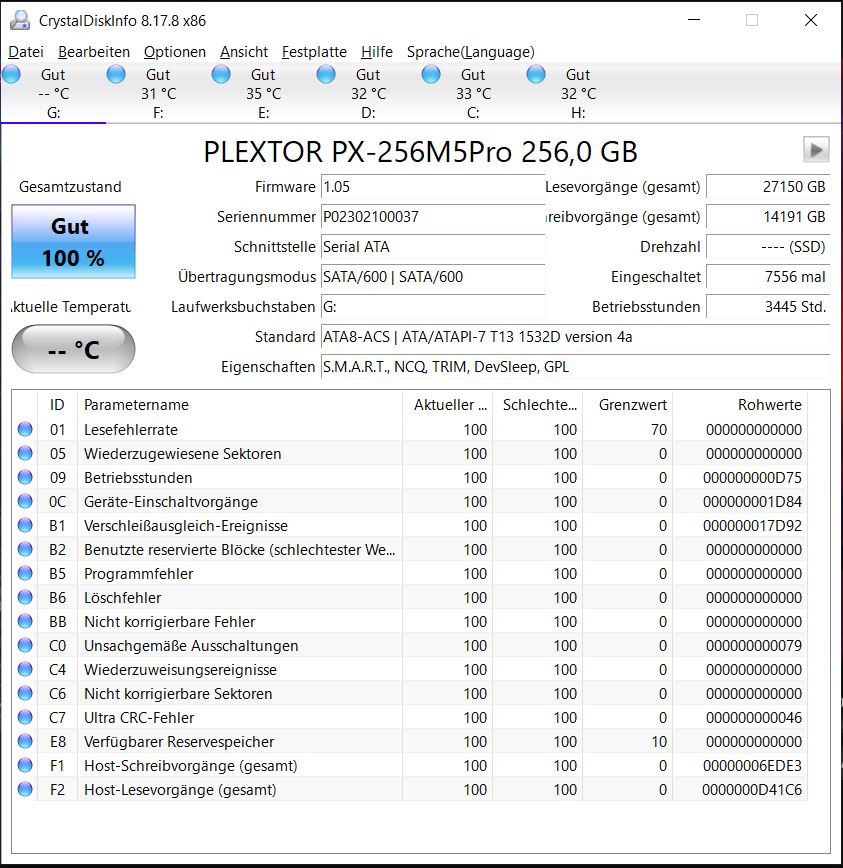Image resolution: width=843 pixels, height=868 pixels.
Task: Click the Firmware field showing 1.05
Action: tap(433, 187)
